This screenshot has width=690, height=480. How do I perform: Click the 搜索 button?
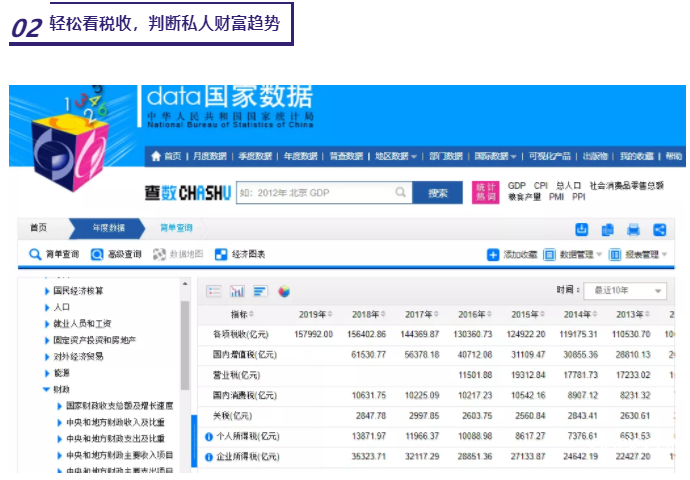point(438,193)
